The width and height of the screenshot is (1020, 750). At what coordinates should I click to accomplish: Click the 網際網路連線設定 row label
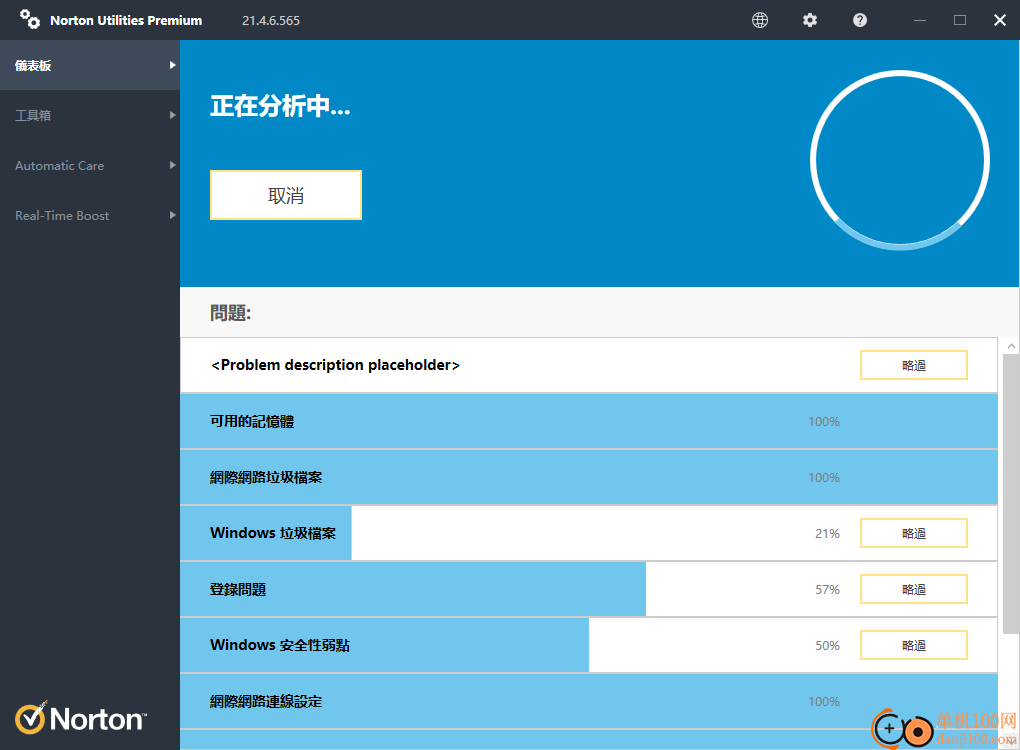coord(266,701)
